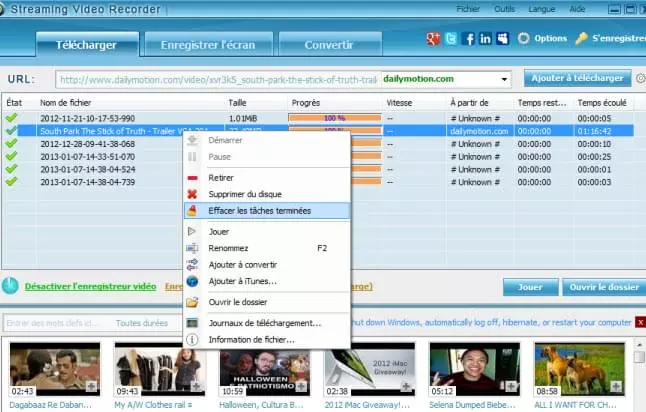Click the red X Supprimer du disque icon
The image size is (646, 412).
click(192, 194)
